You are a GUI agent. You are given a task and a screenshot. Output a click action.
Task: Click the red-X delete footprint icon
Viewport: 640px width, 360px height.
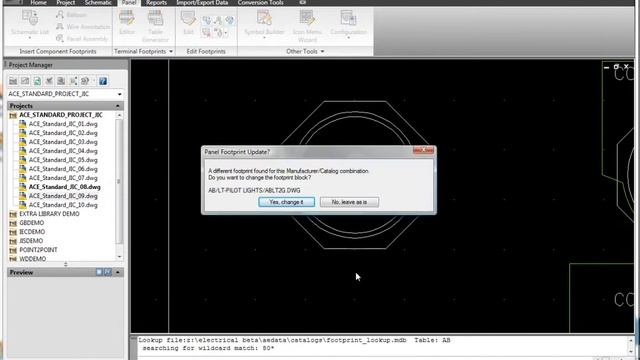207,33
